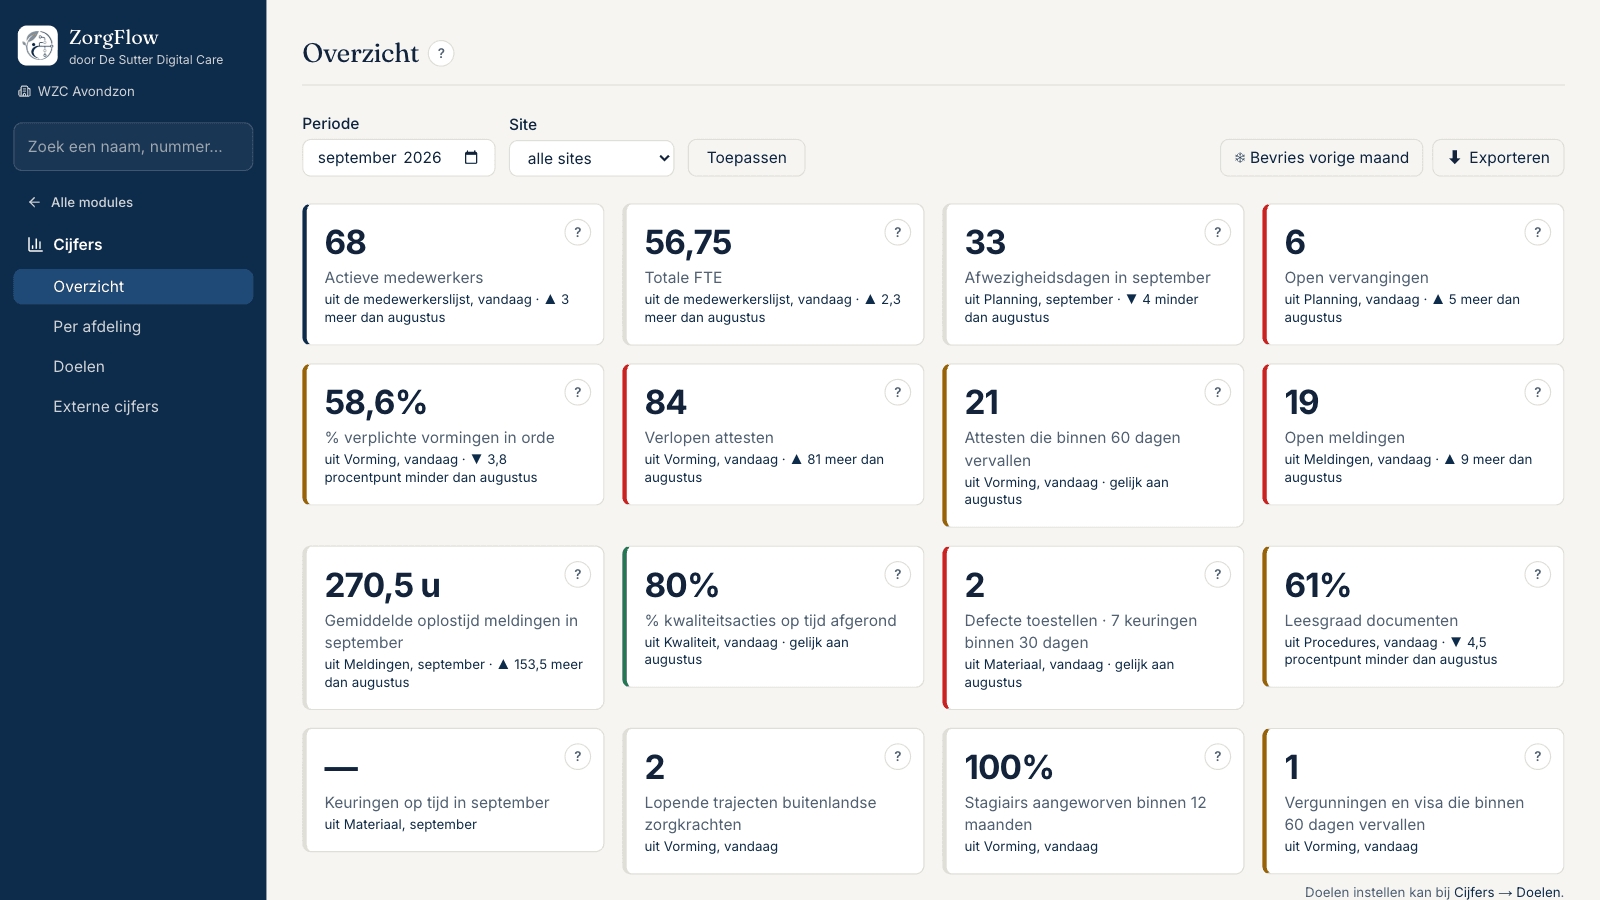Show help for kwaliteitsacties op tijd card
The height and width of the screenshot is (900, 1600).
[897, 574]
